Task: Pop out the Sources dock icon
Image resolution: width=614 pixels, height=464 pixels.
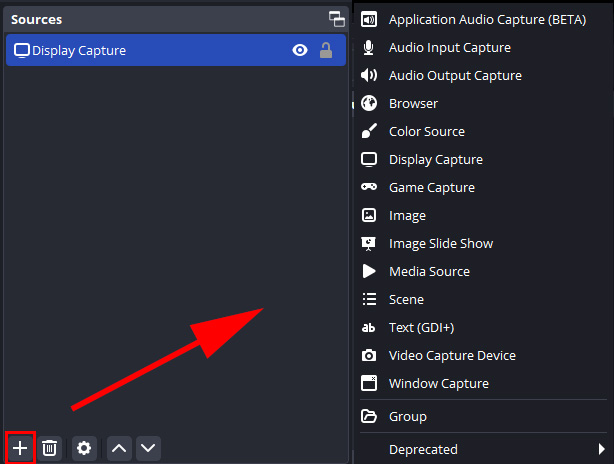Action: [x=336, y=19]
